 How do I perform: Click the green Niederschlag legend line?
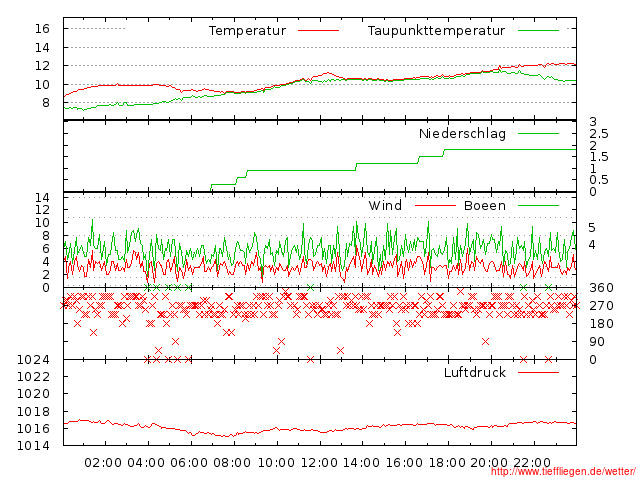pos(538,133)
